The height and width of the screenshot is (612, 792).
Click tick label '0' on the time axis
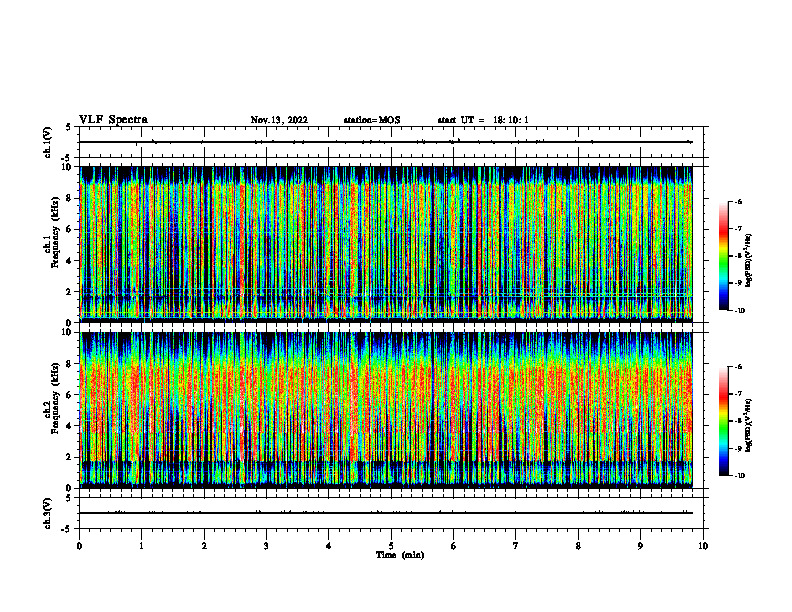[79, 546]
